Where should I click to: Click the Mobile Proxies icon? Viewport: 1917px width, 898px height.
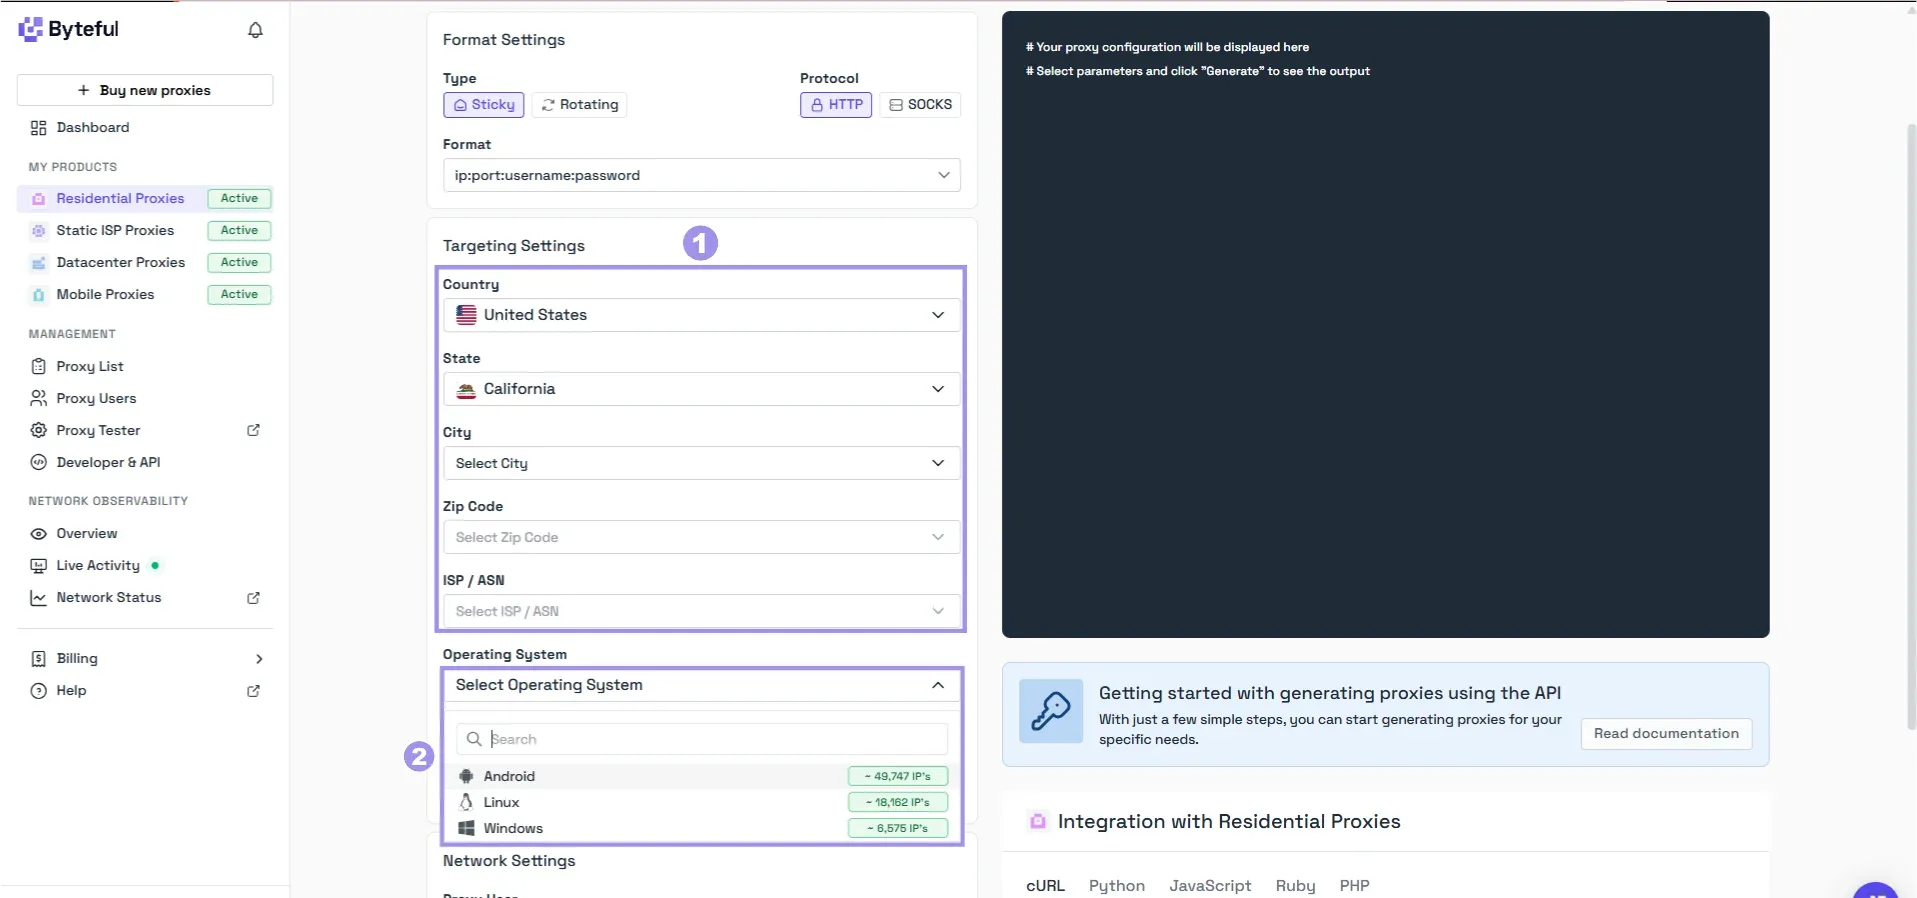coord(38,295)
